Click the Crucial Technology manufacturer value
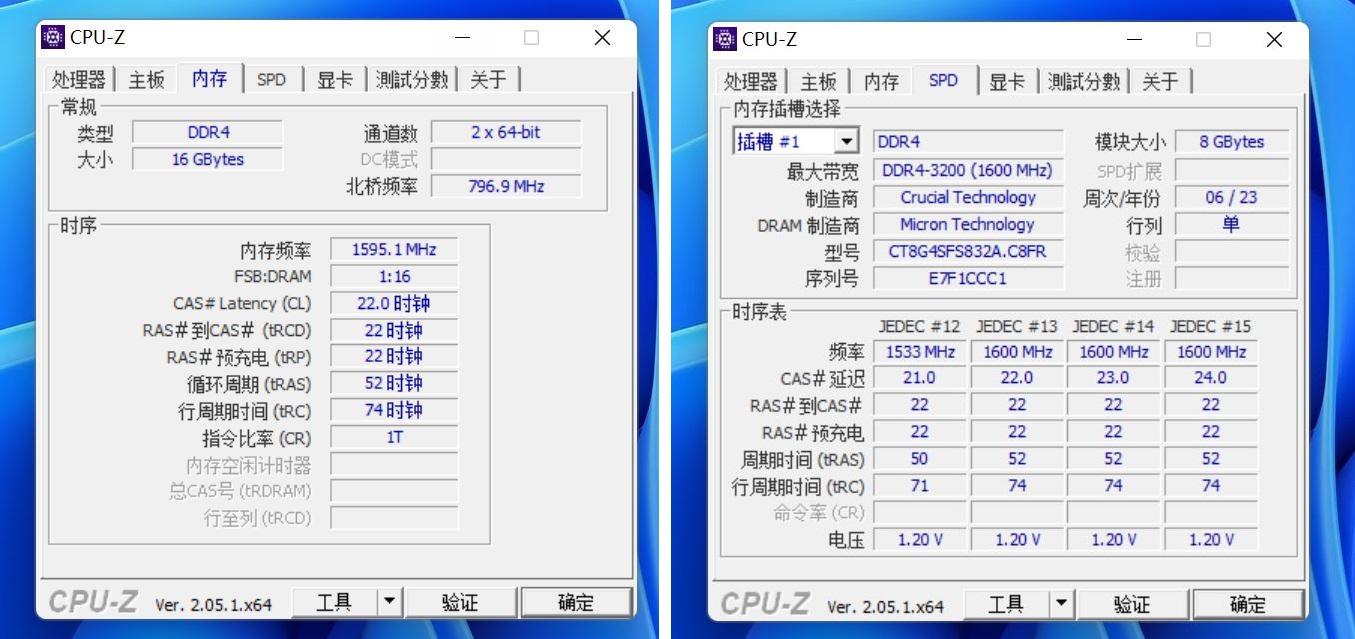This screenshot has height=639, width=1355. pos(967,197)
